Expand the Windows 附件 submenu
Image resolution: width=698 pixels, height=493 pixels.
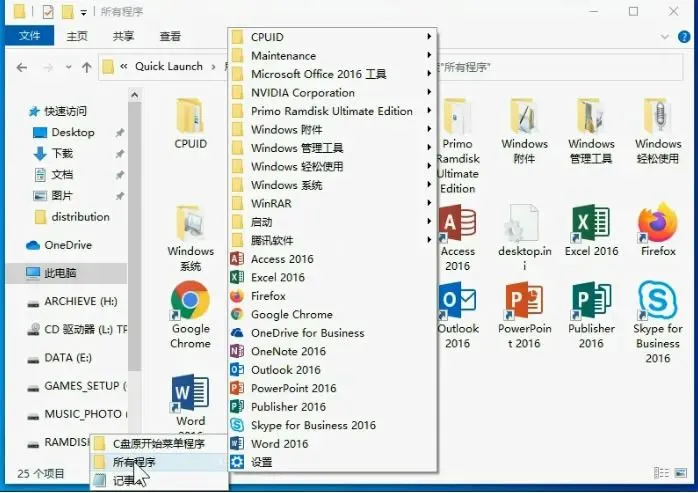(332, 130)
